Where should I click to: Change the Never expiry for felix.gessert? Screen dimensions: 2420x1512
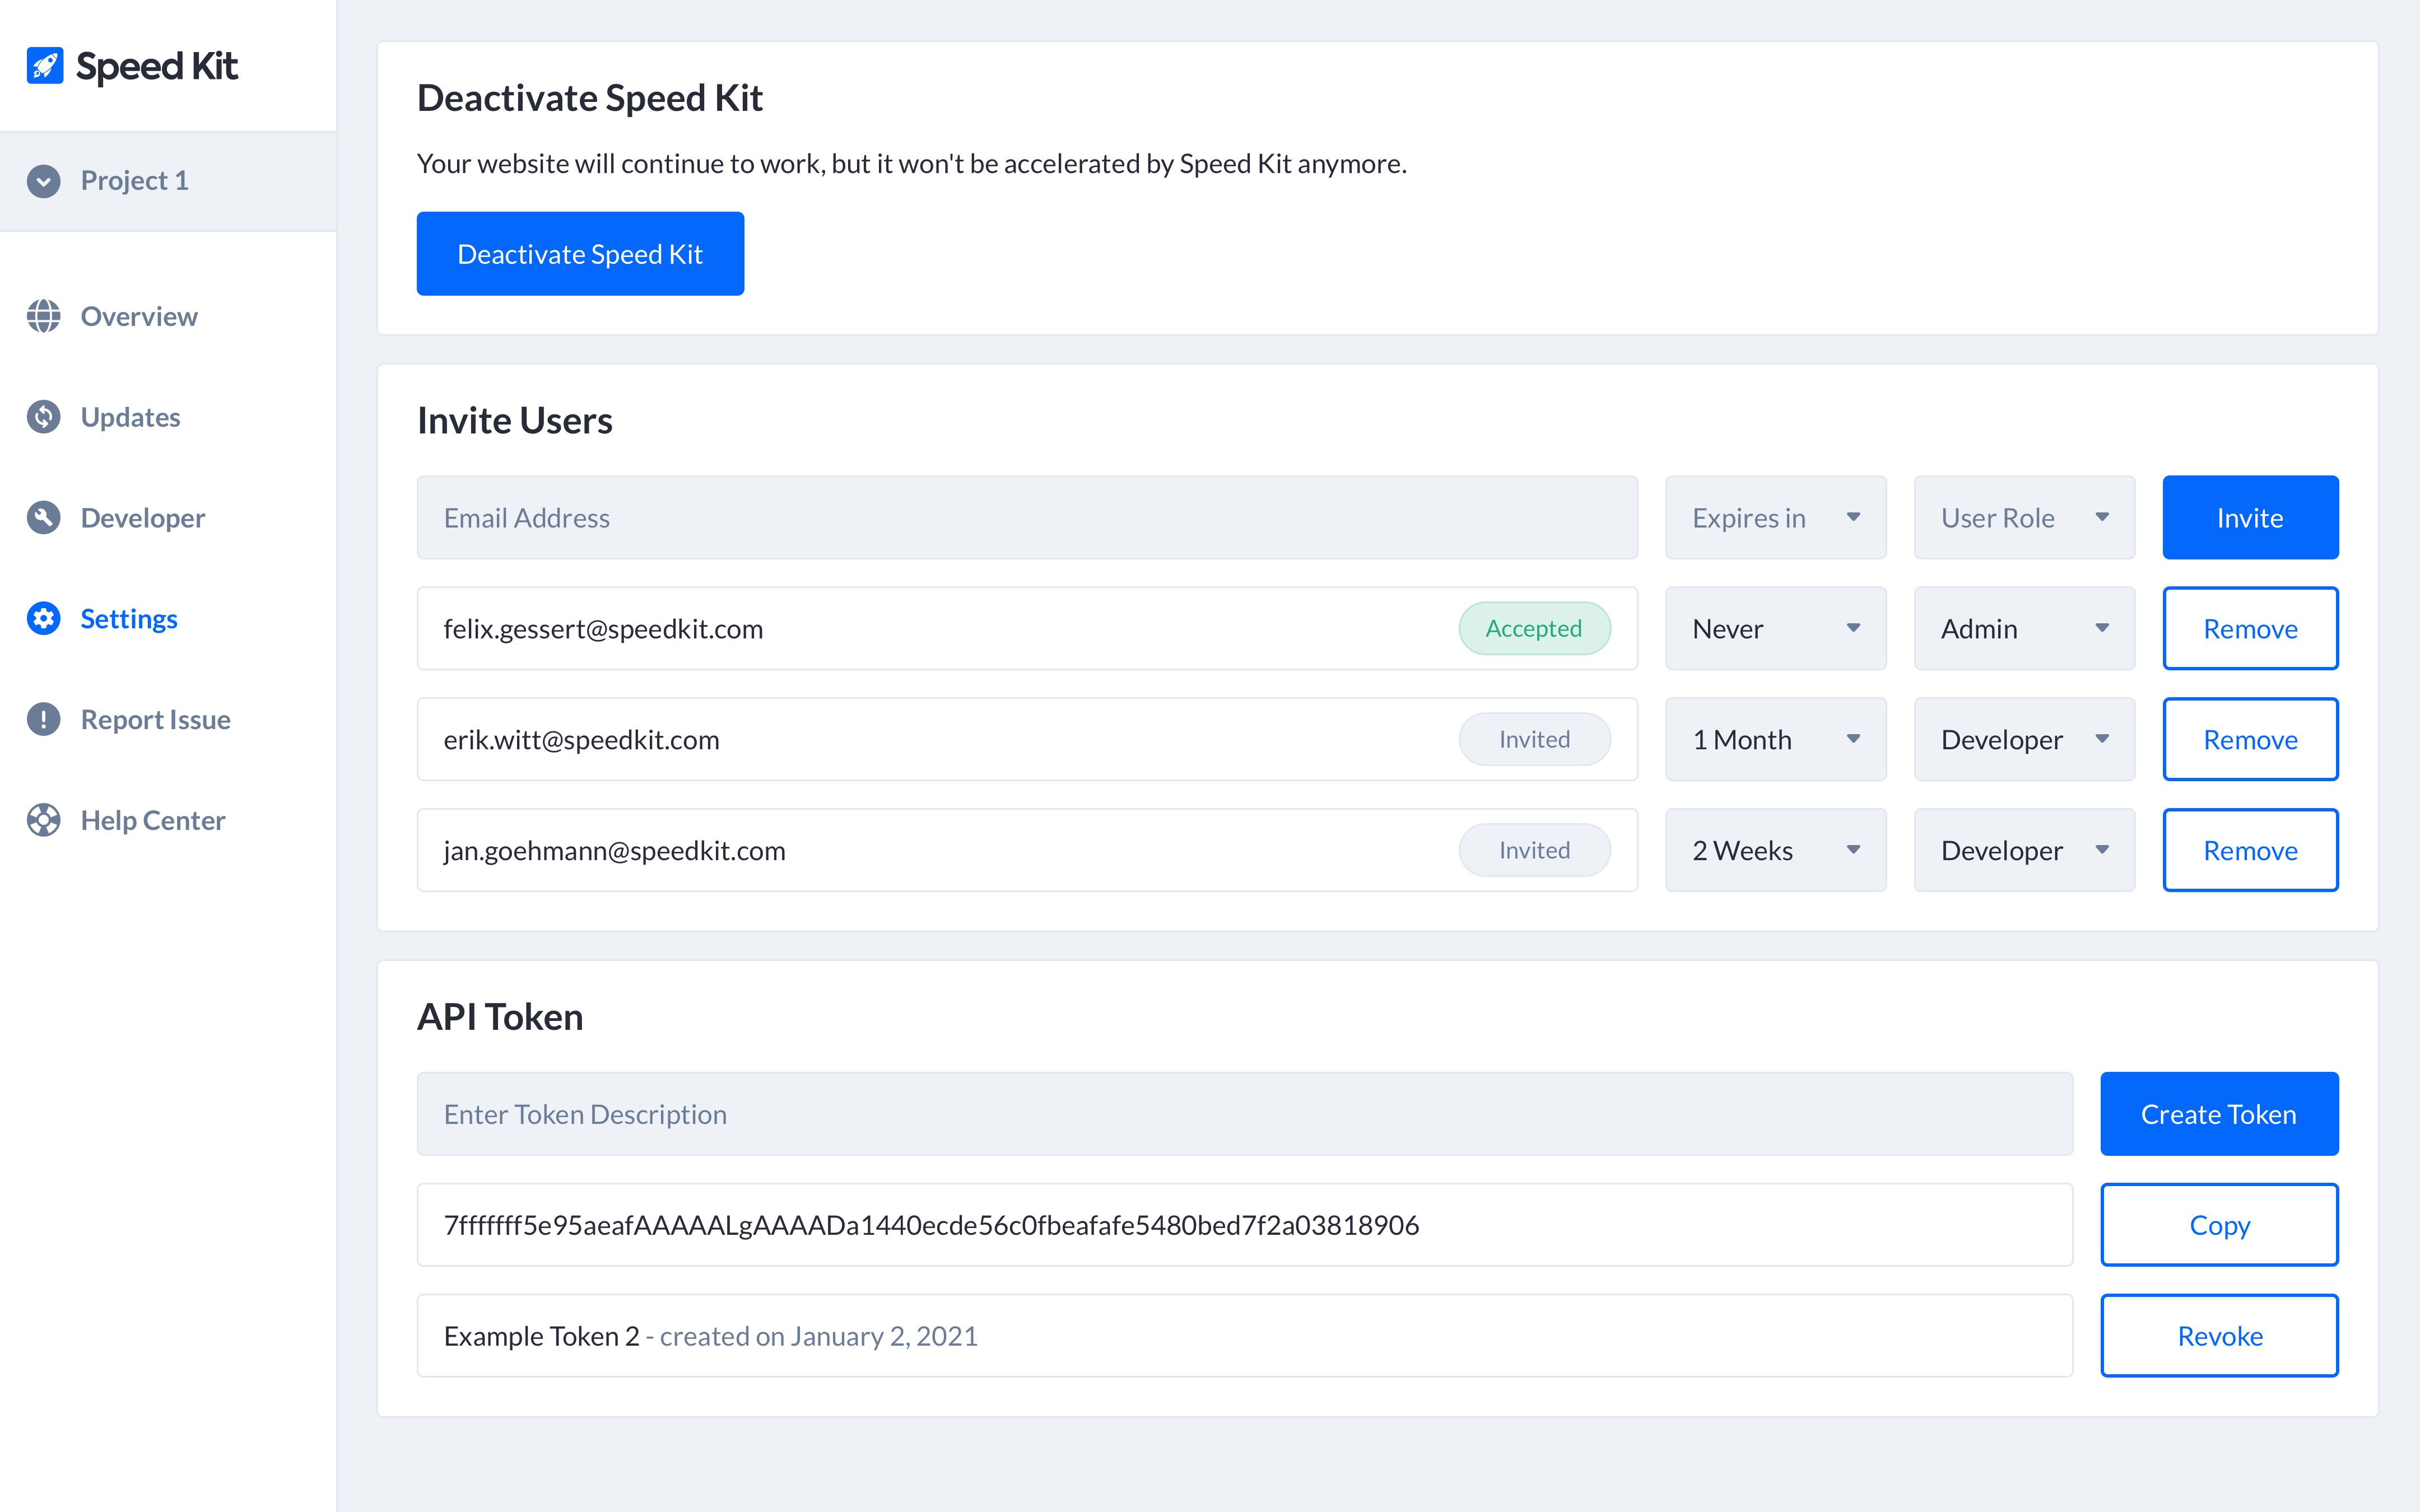pos(1775,629)
